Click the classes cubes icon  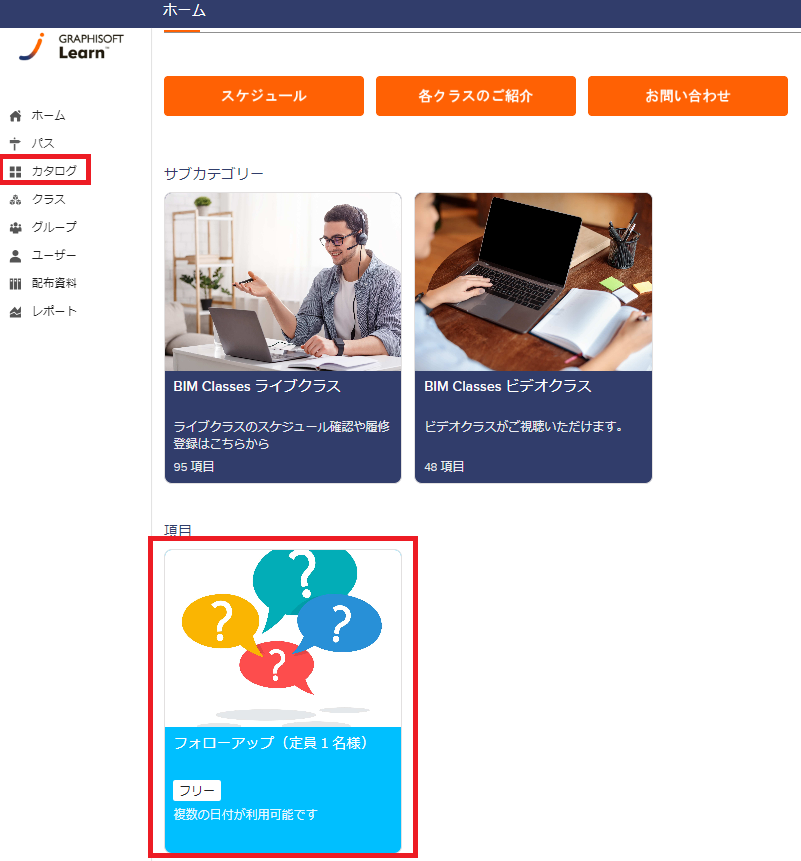point(15,200)
